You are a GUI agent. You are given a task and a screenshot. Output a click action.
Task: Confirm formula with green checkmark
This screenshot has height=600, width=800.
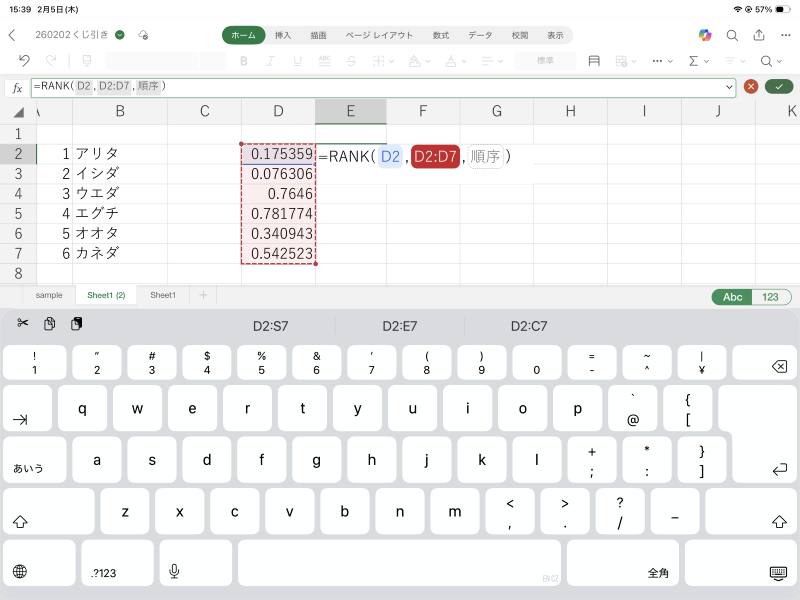click(778, 87)
